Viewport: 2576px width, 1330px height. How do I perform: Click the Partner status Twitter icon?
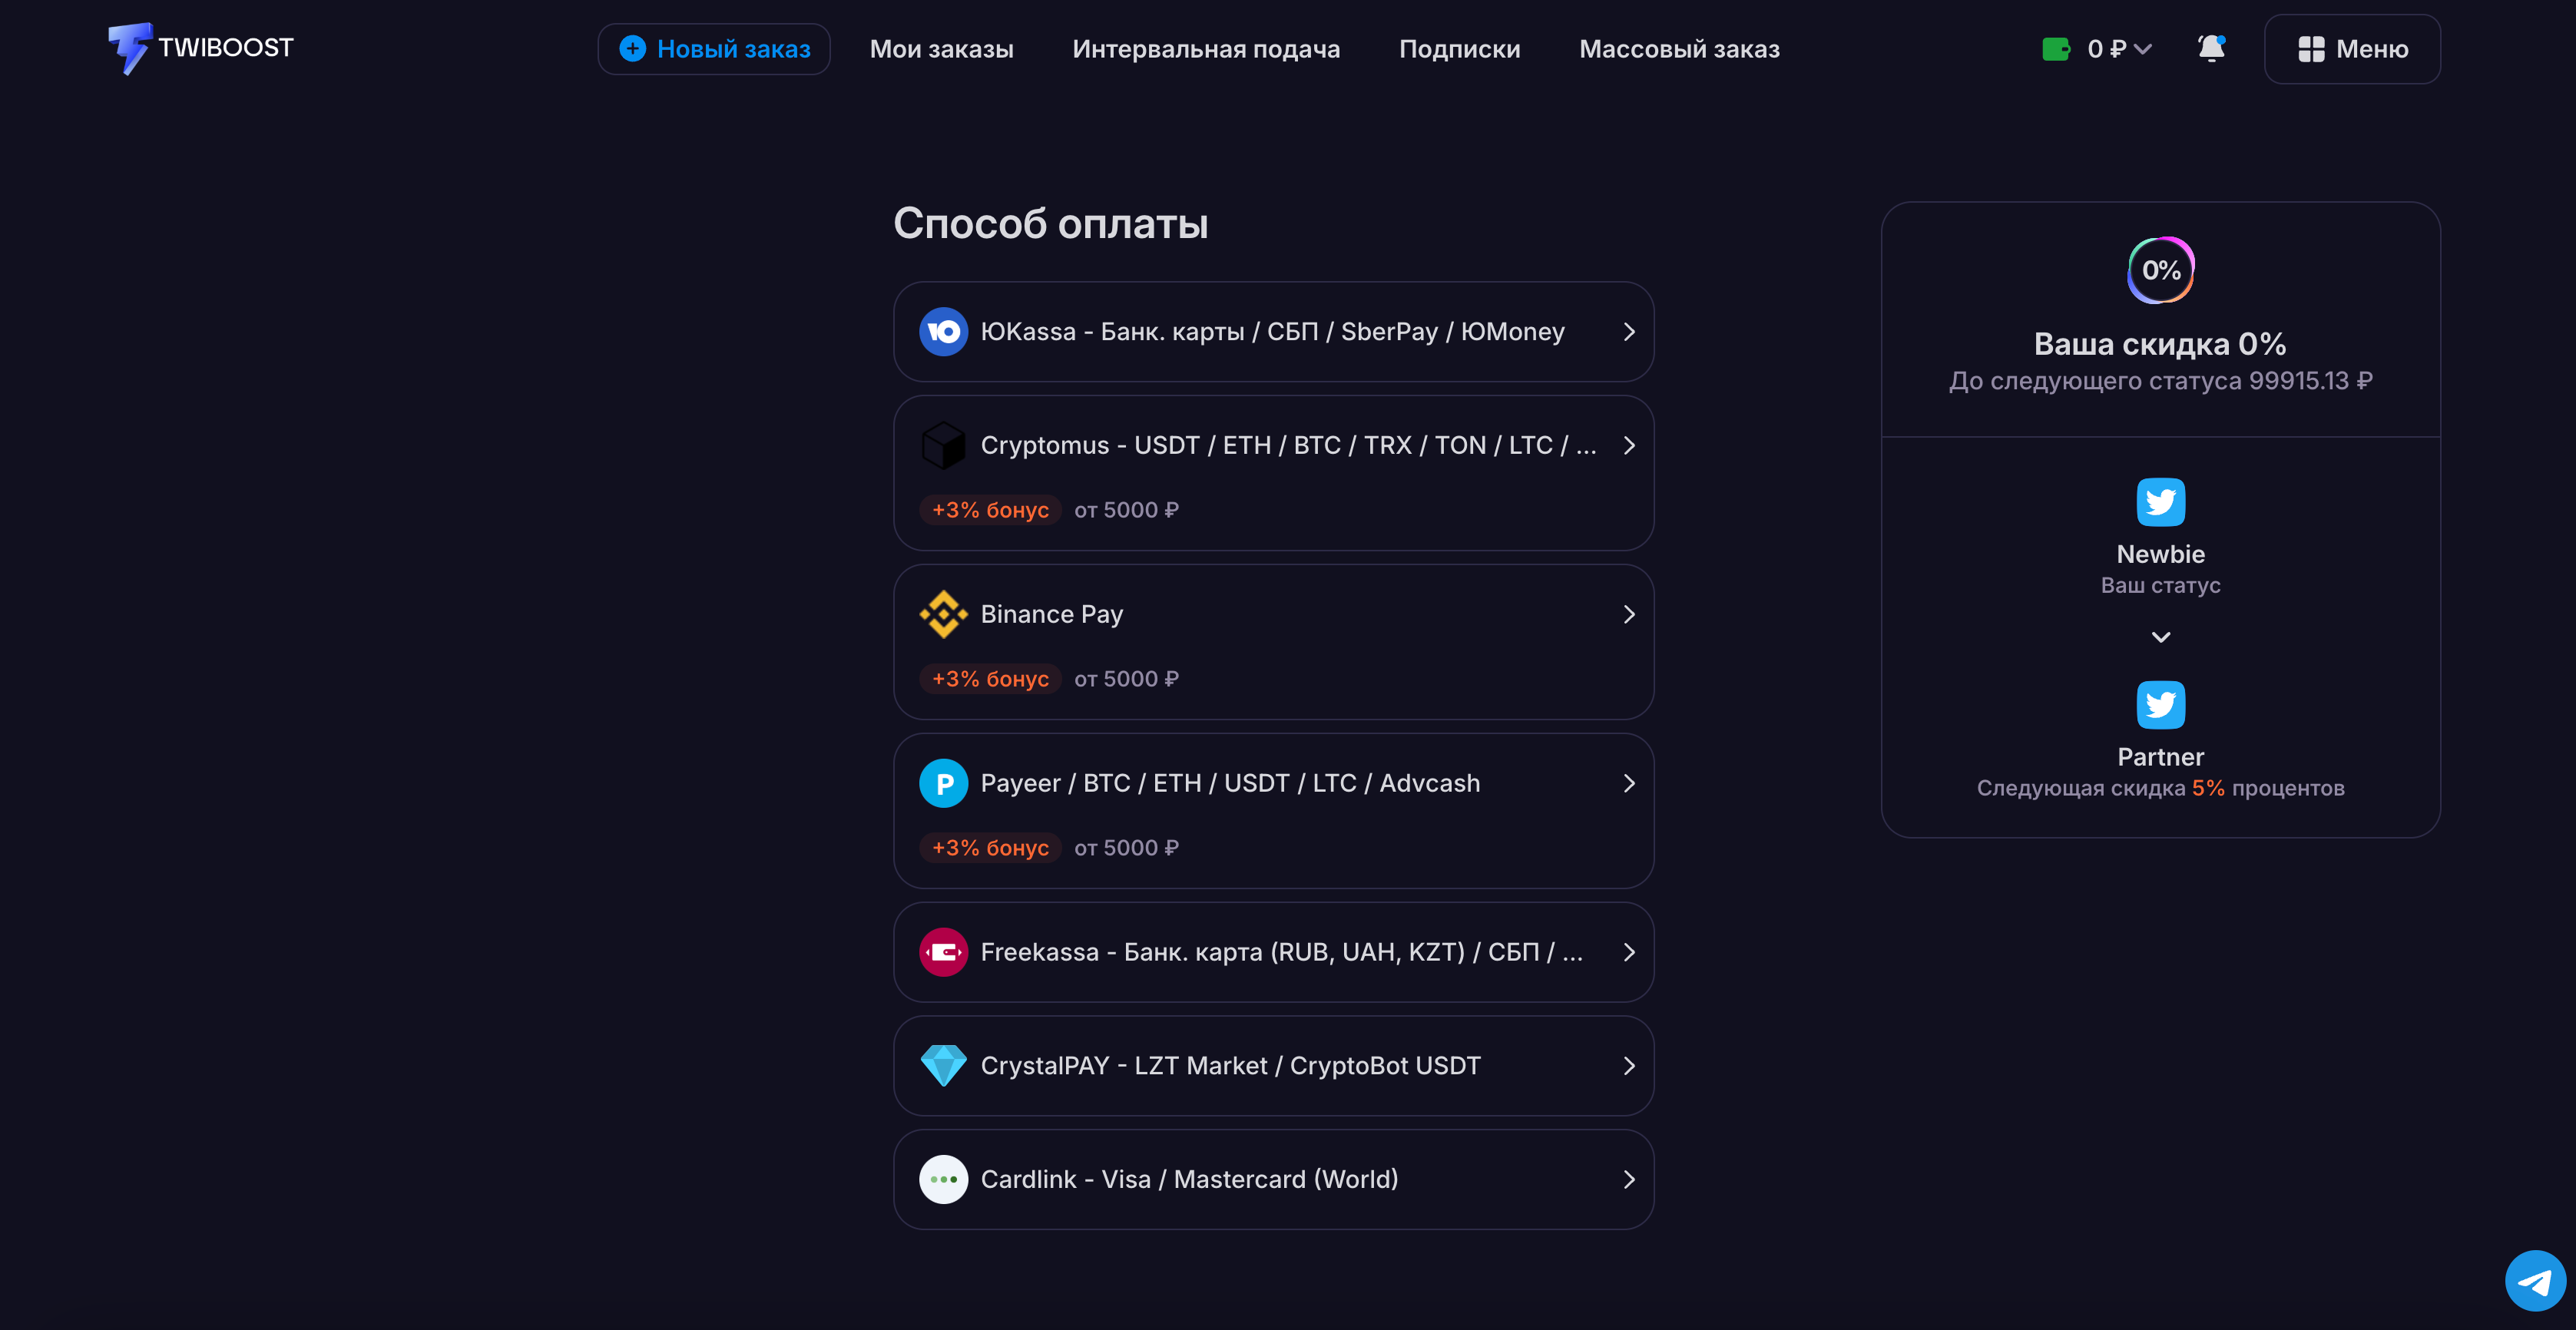2160,705
